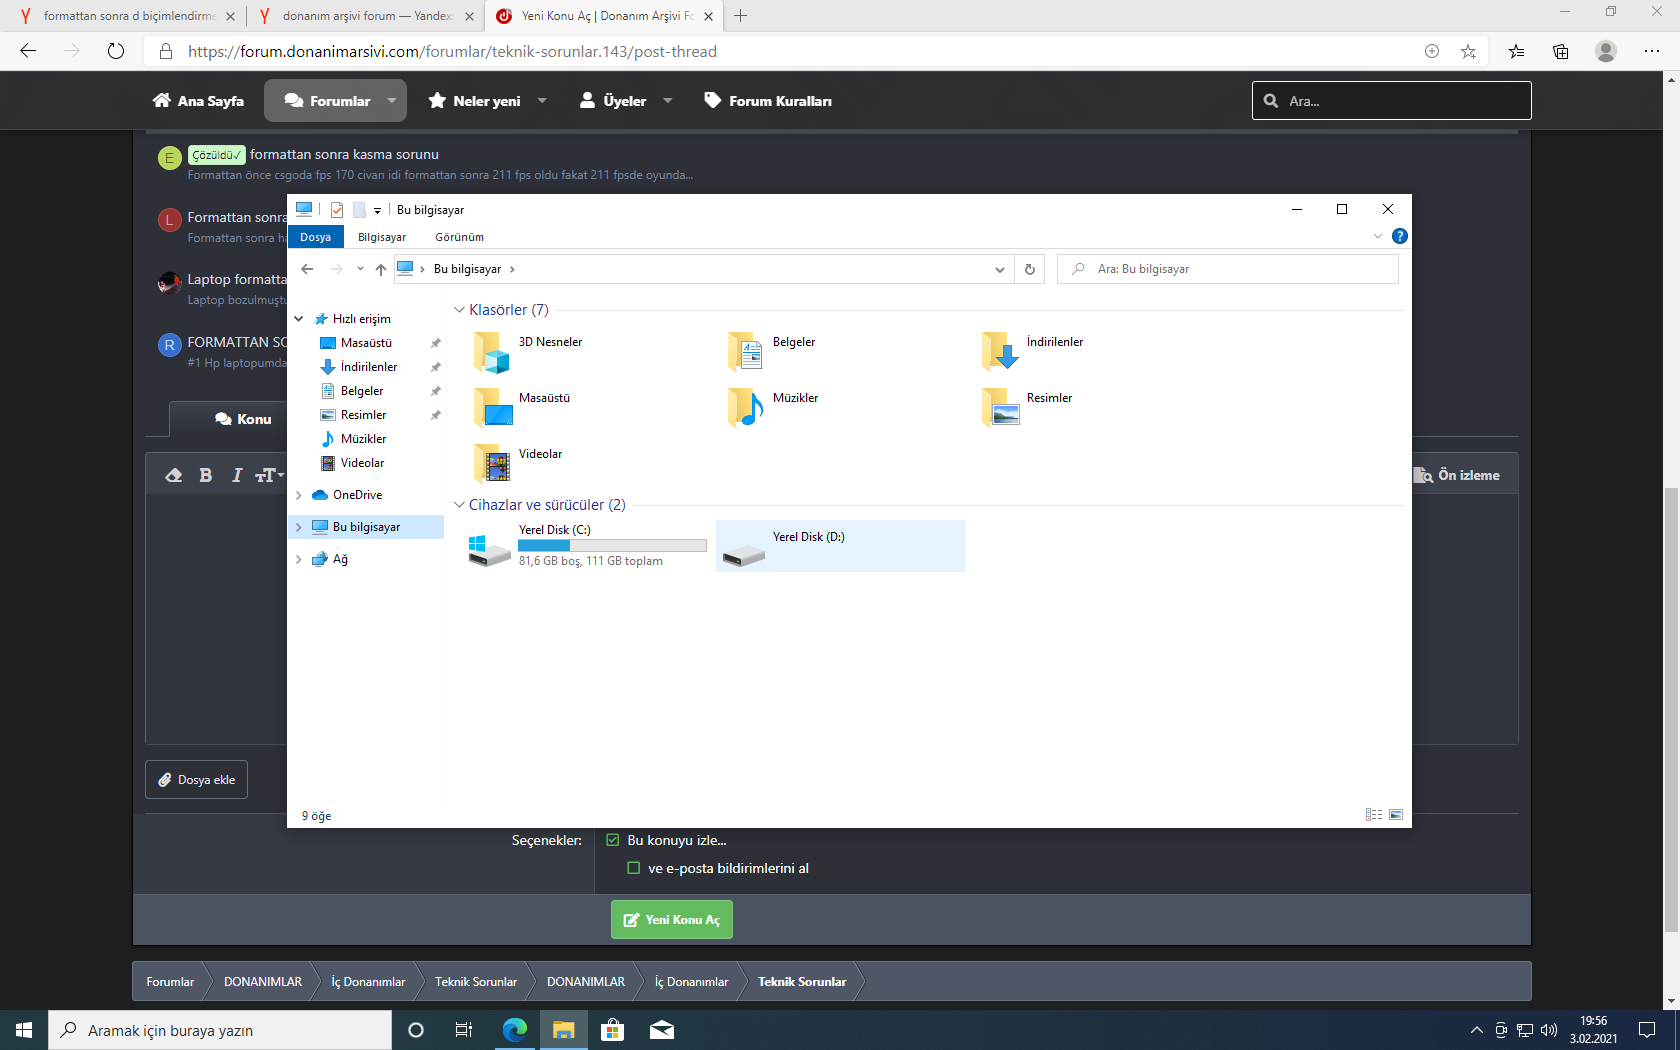Open the browser profile avatar
Screen dimensions: 1680x1050
tap(1606, 51)
